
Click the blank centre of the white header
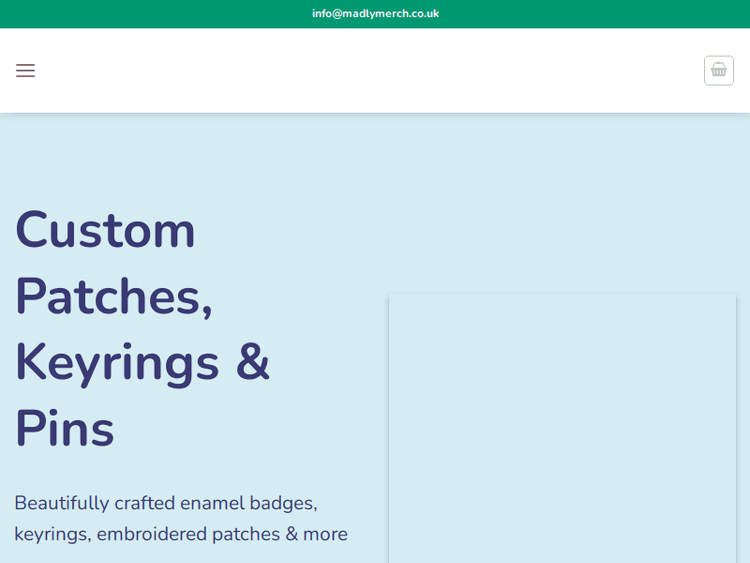pyautogui.click(x=375, y=70)
